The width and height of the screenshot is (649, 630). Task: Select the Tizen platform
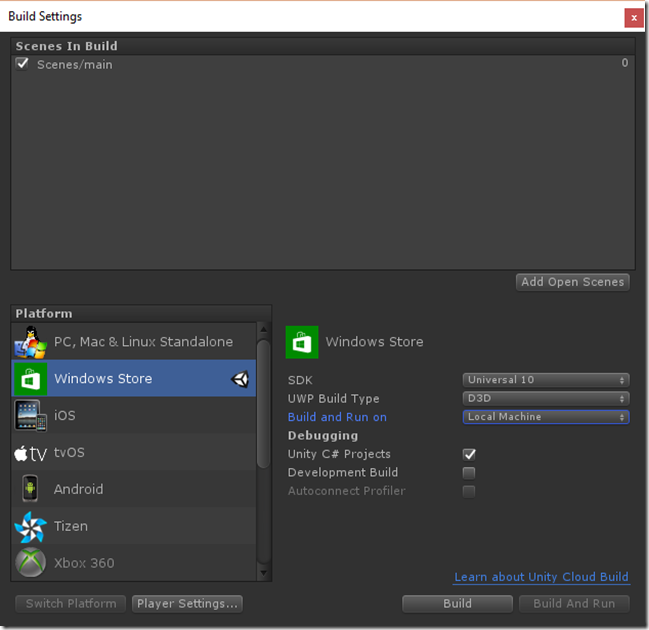coord(134,526)
